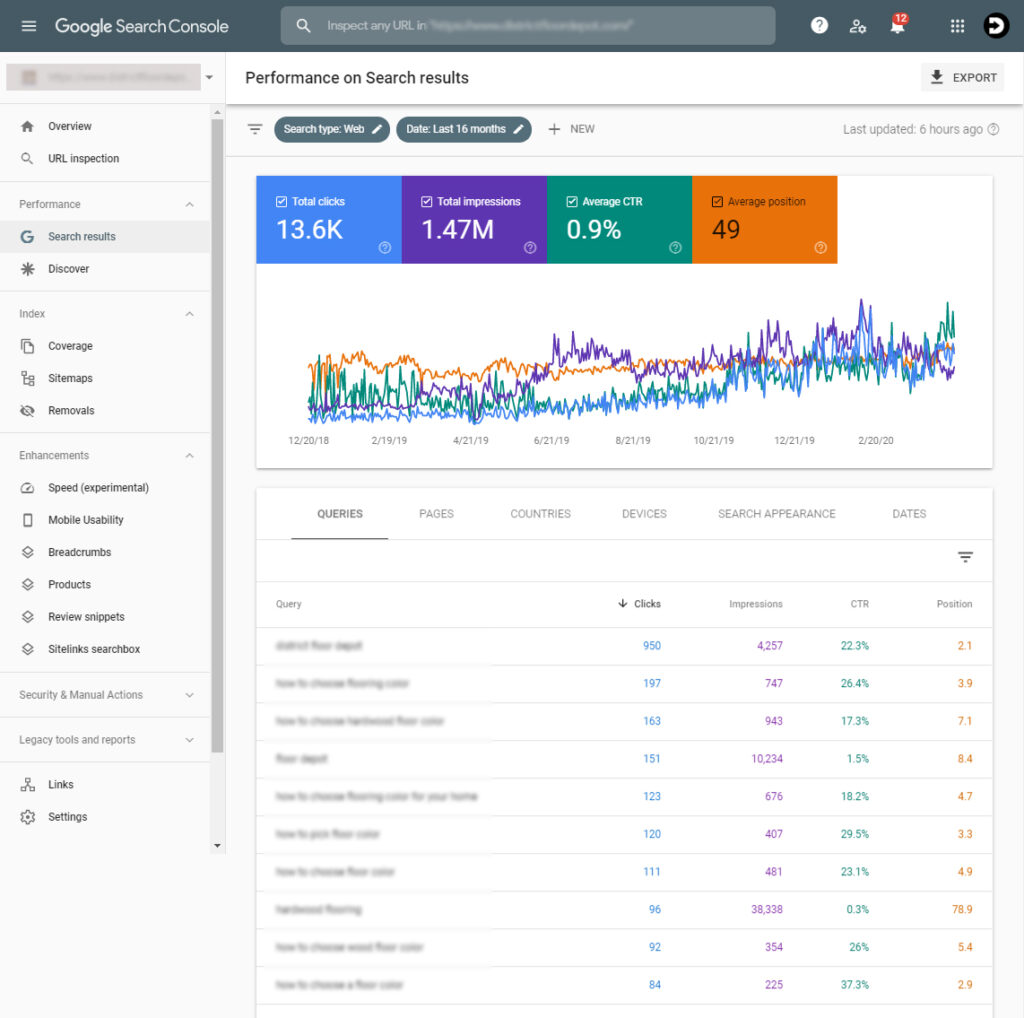Add a NEW filter
1024x1018 pixels.
click(x=571, y=129)
